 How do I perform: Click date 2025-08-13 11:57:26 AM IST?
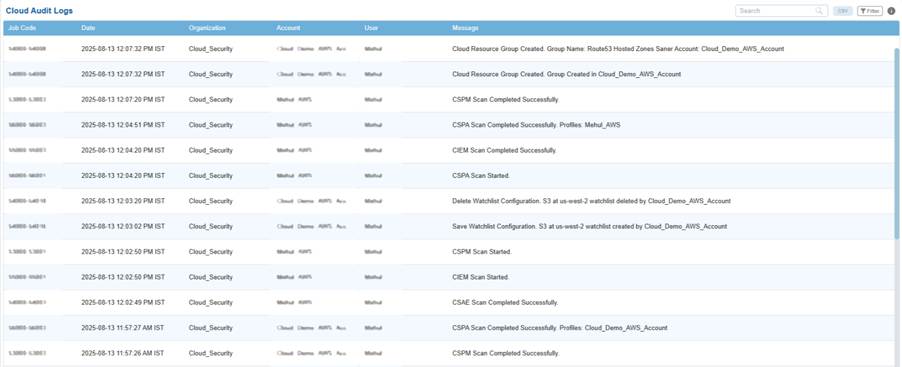point(123,353)
